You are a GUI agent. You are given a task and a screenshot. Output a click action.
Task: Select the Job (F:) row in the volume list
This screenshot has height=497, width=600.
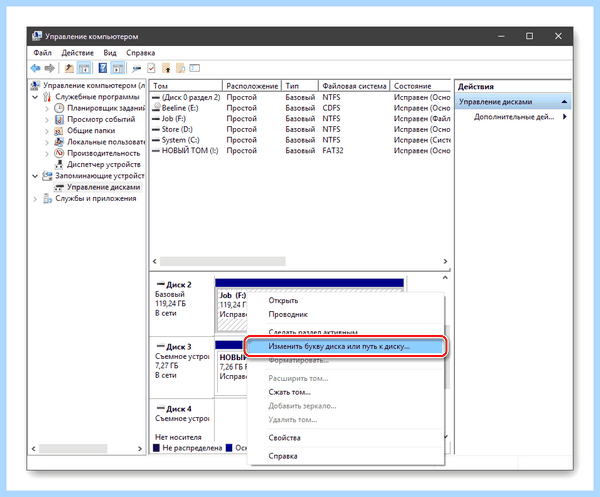pos(300,119)
